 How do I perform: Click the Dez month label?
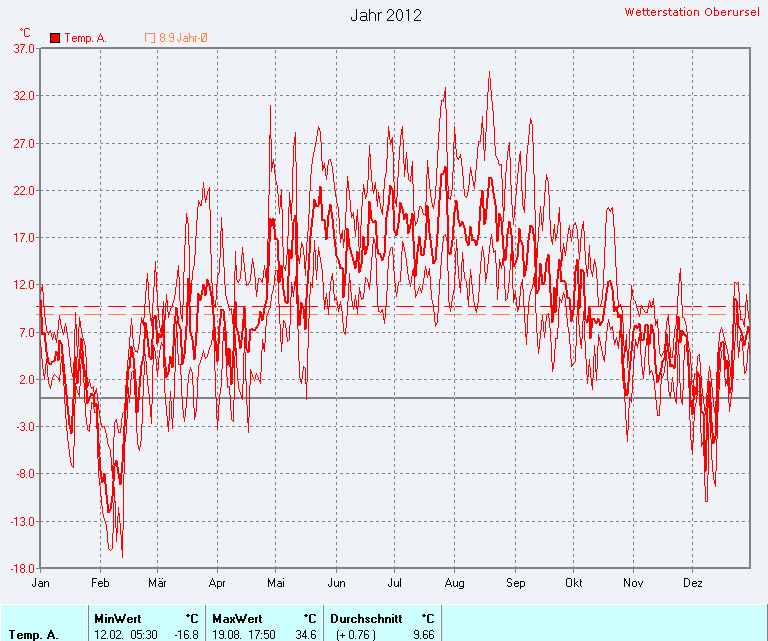tap(693, 583)
